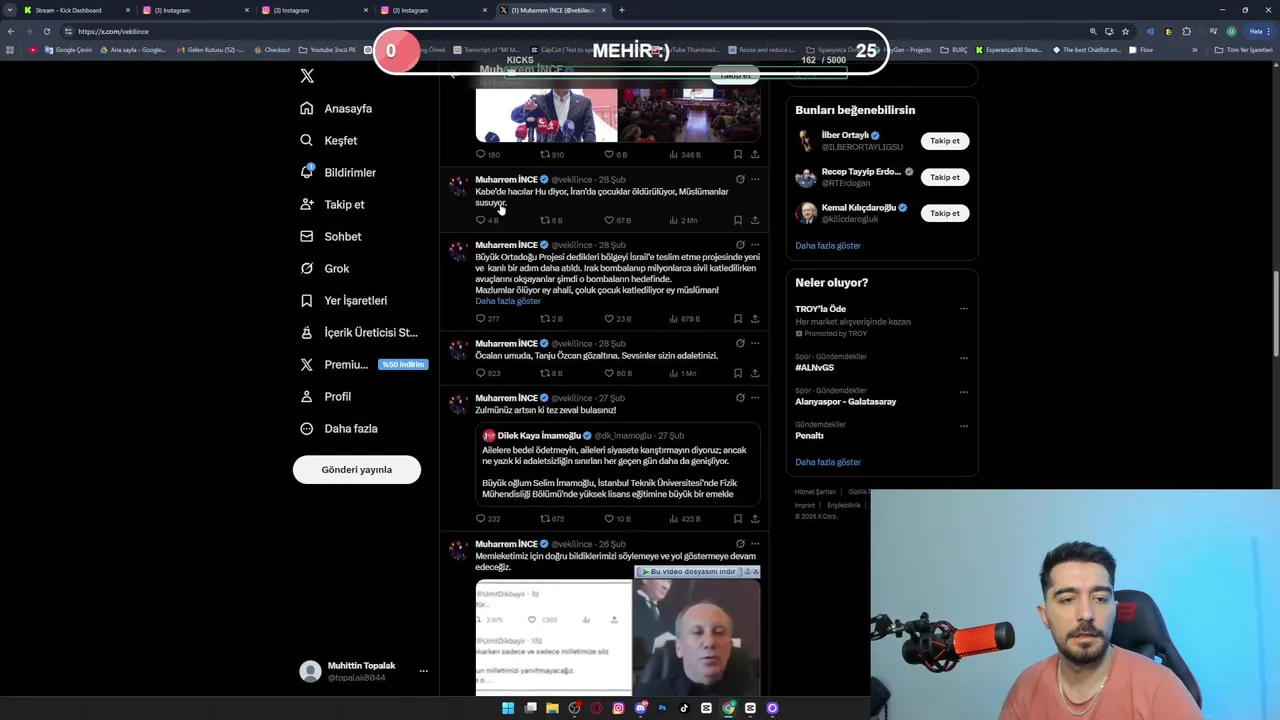Open Grok icon on Kabe'de hacılar tweet
The width and height of the screenshot is (1280, 720).
point(740,180)
